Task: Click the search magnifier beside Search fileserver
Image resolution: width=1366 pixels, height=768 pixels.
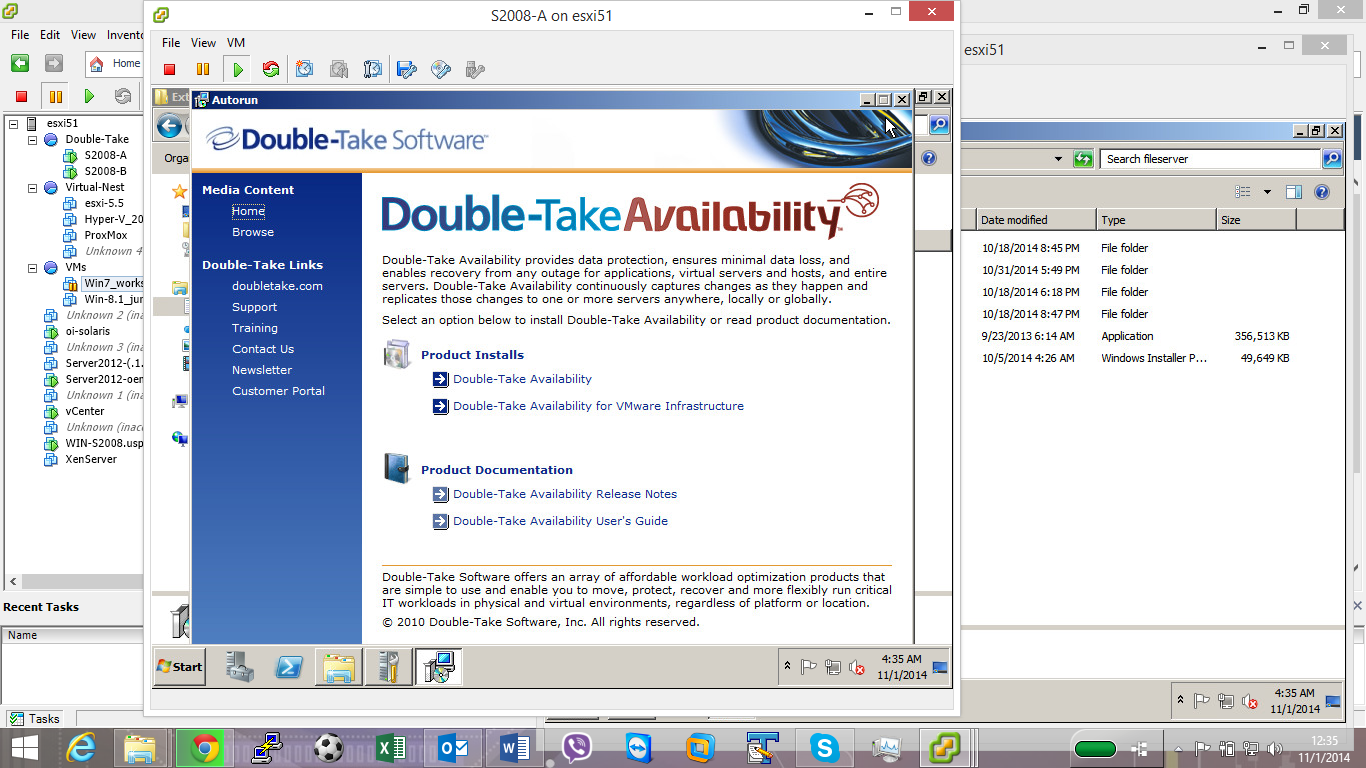Action: (1332, 159)
